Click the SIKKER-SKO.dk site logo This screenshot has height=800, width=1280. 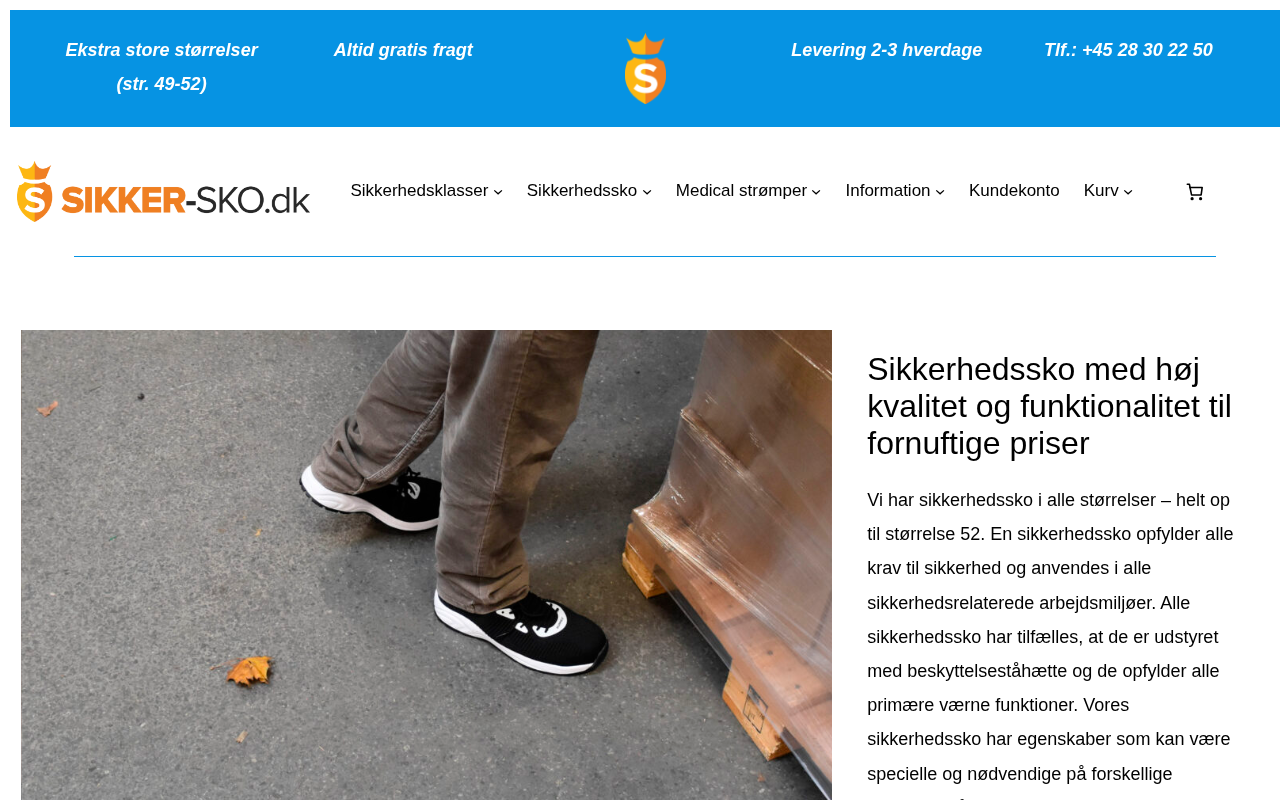pyautogui.click(x=163, y=191)
